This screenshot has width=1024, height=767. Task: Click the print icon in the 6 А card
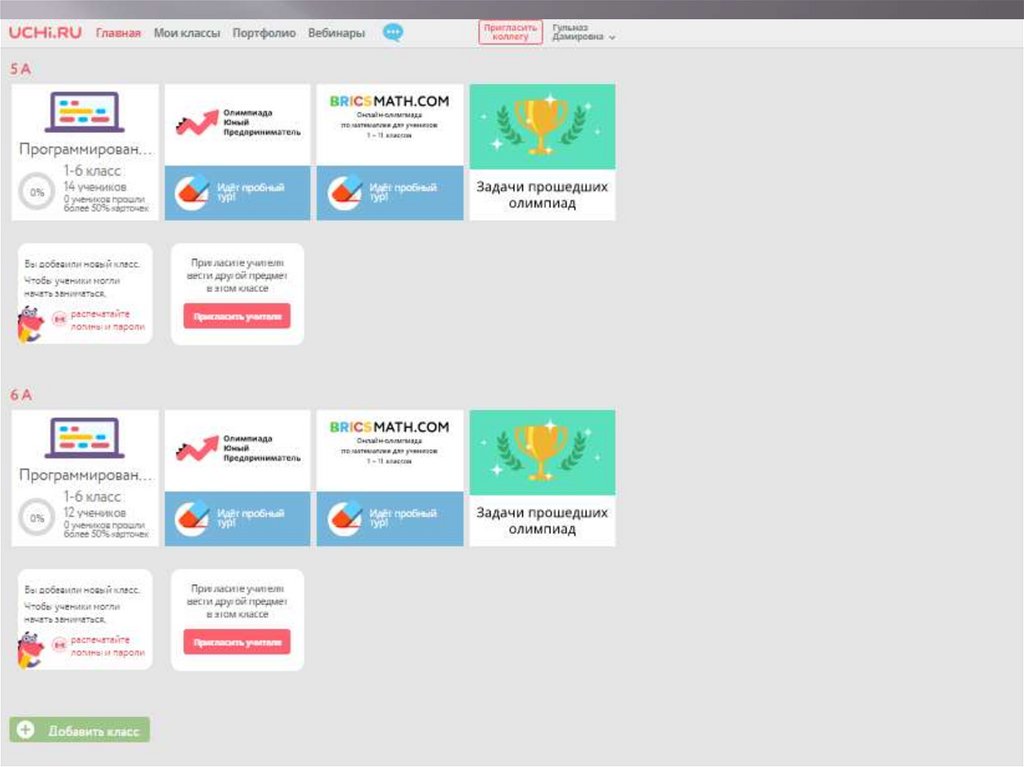[x=59, y=645]
